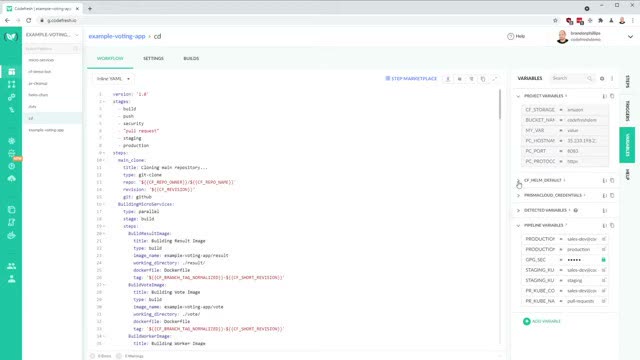Focus the pipeline search field in sidebar
This screenshot has height=360, width=640.
click(51, 49)
